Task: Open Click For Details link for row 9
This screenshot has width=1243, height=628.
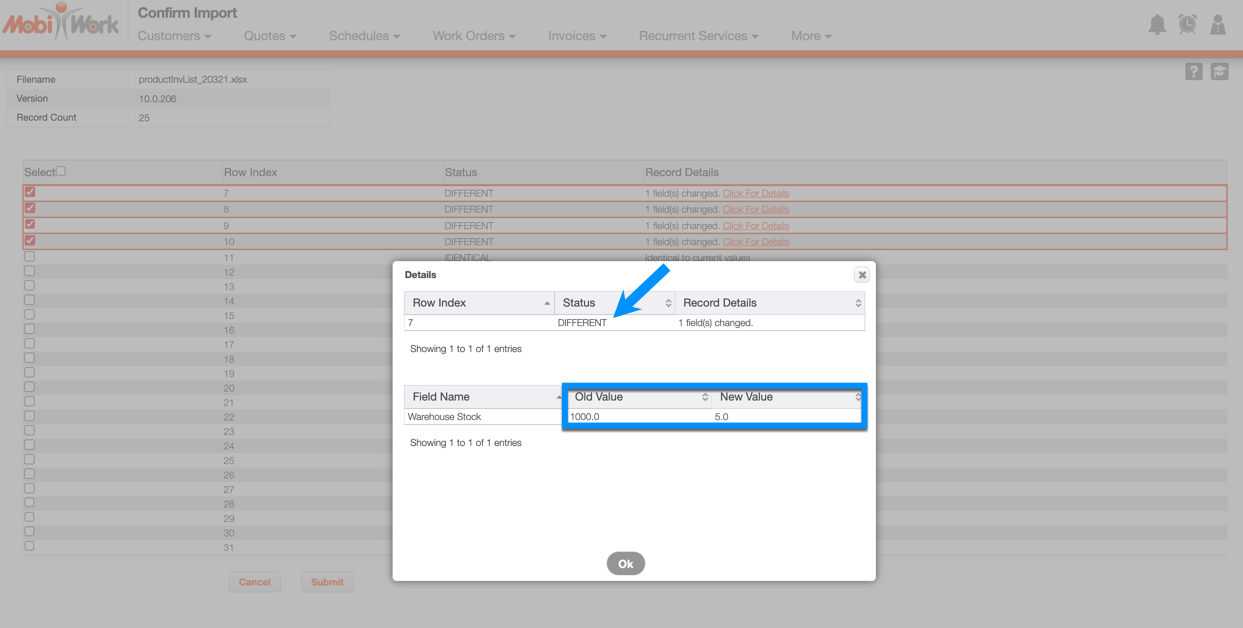Action: (756, 226)
